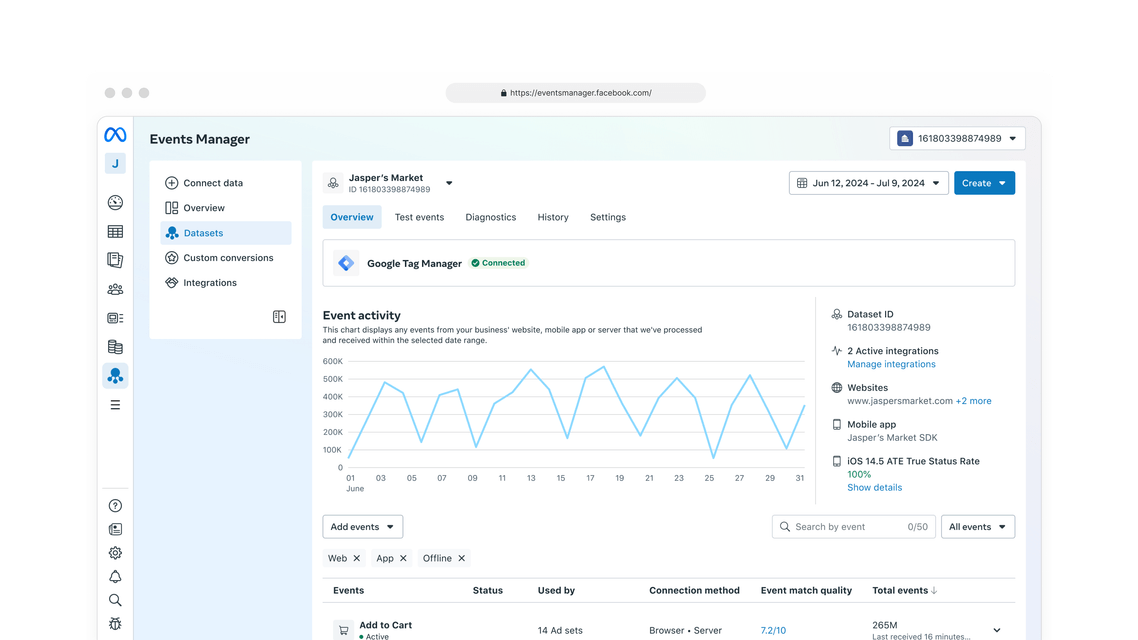Select Integrations in side menu

click(x=226, y=283)
